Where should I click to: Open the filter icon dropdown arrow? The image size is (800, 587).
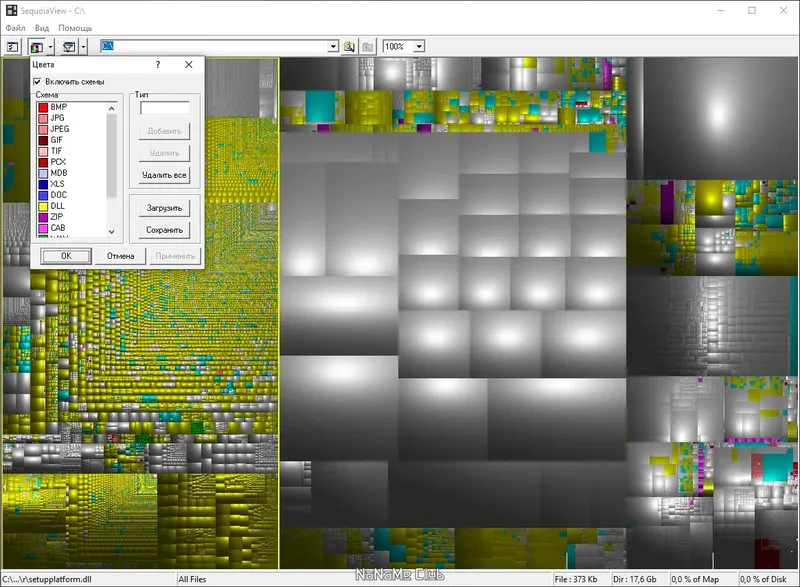coord(83,47)
